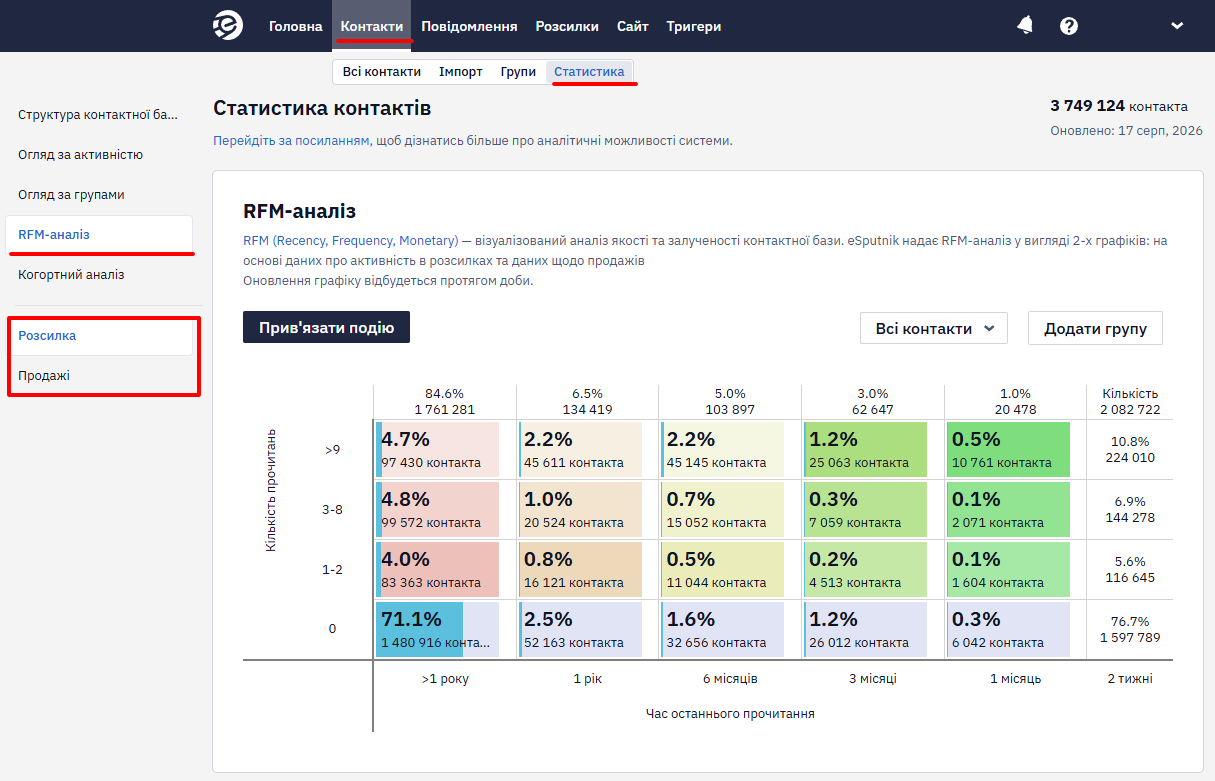Go to the Тригери menu item
The image size is (1215, 781).
coord(694,26)
